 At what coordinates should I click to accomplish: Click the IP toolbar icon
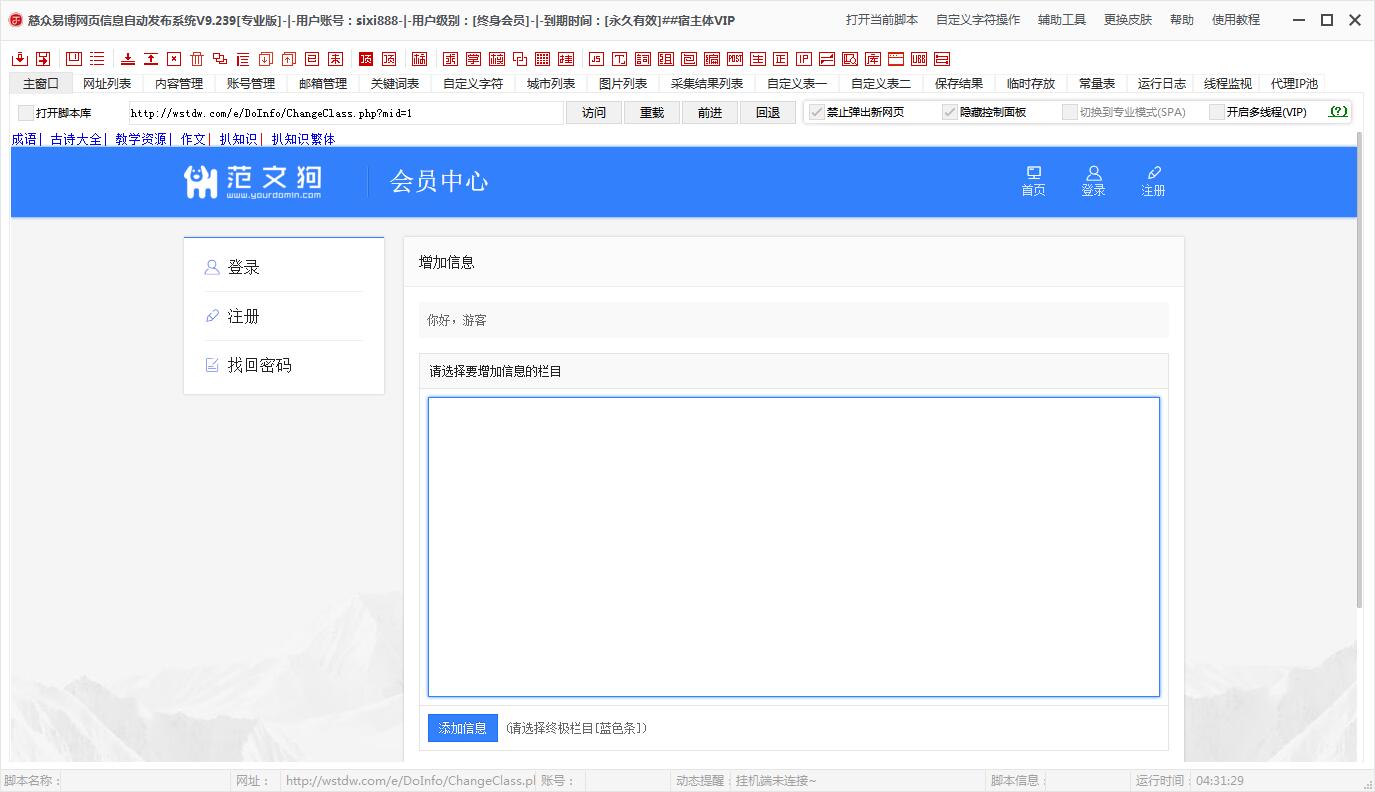[803, 59]
